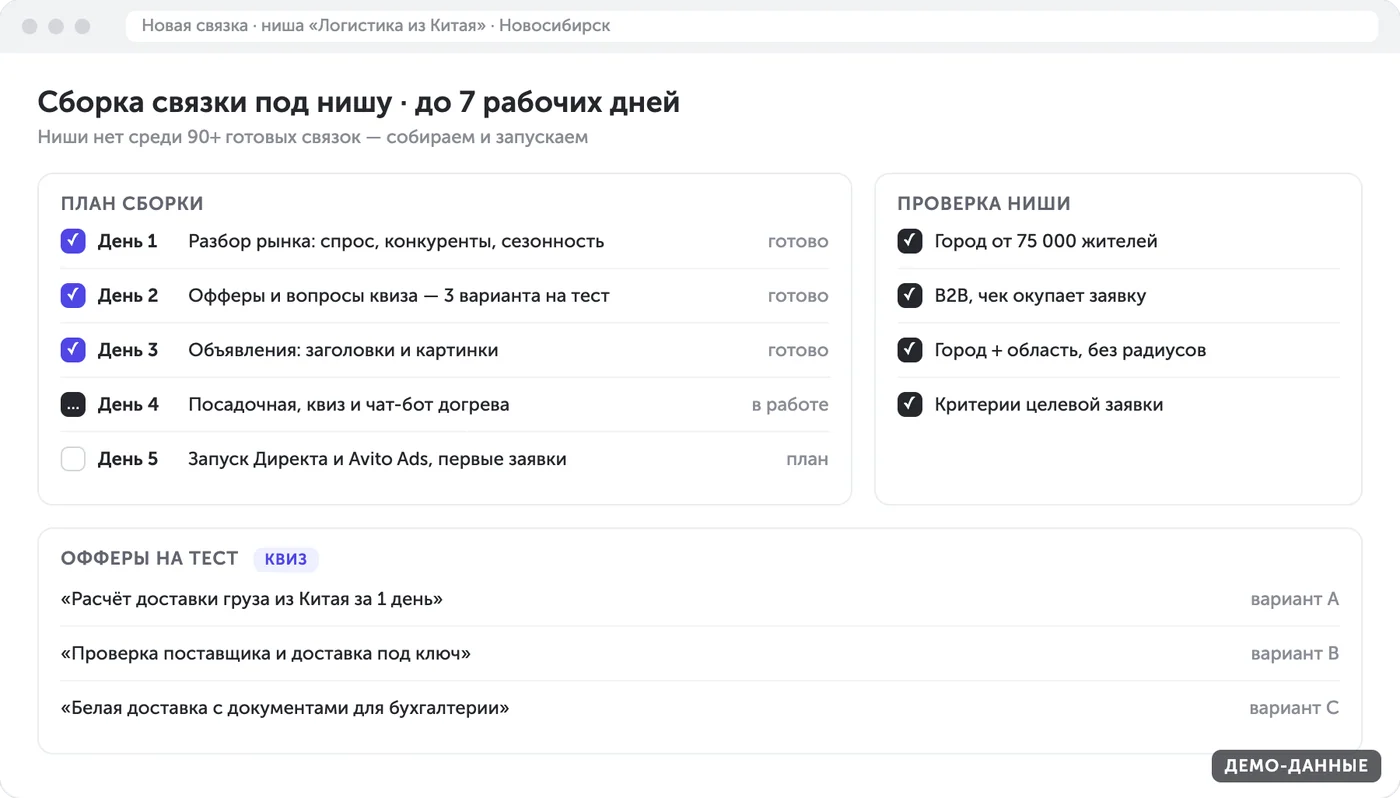Click the «в работе» status of День 4
The height and width of the screenshot is (798, 1400).
point(790,405)
